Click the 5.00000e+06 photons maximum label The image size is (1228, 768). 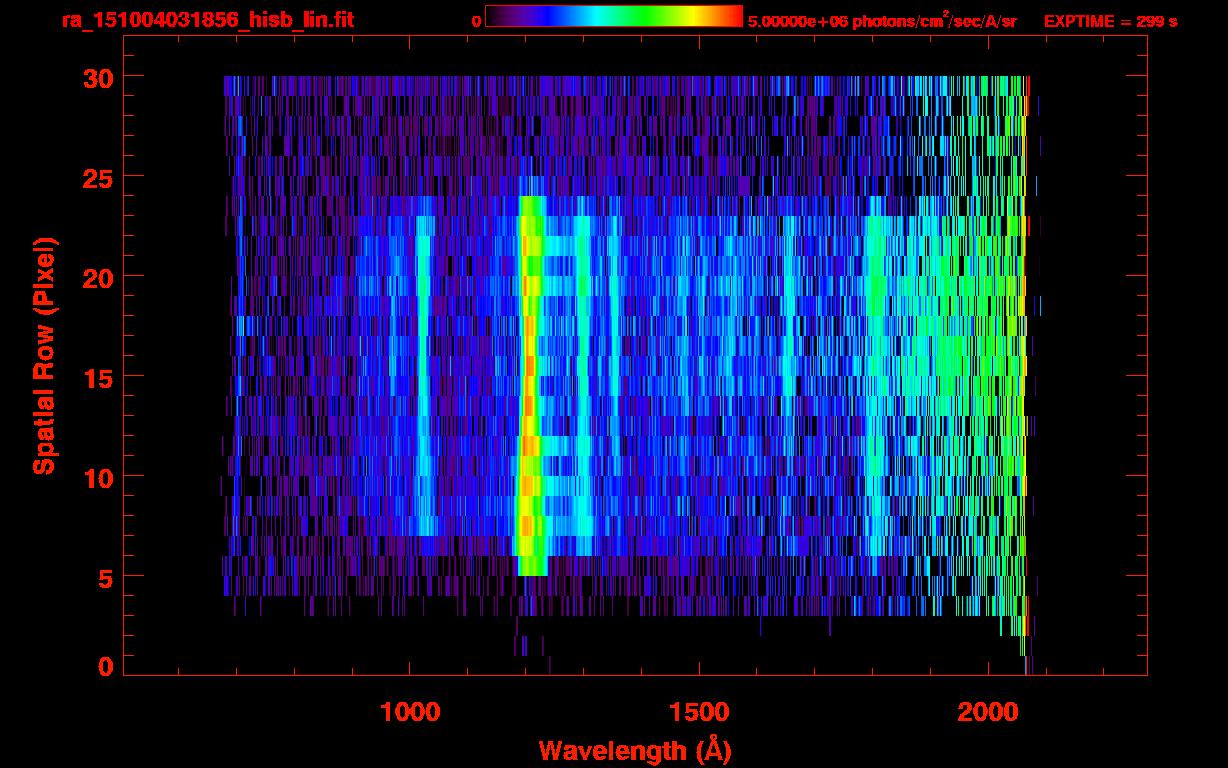click(881, 21)
